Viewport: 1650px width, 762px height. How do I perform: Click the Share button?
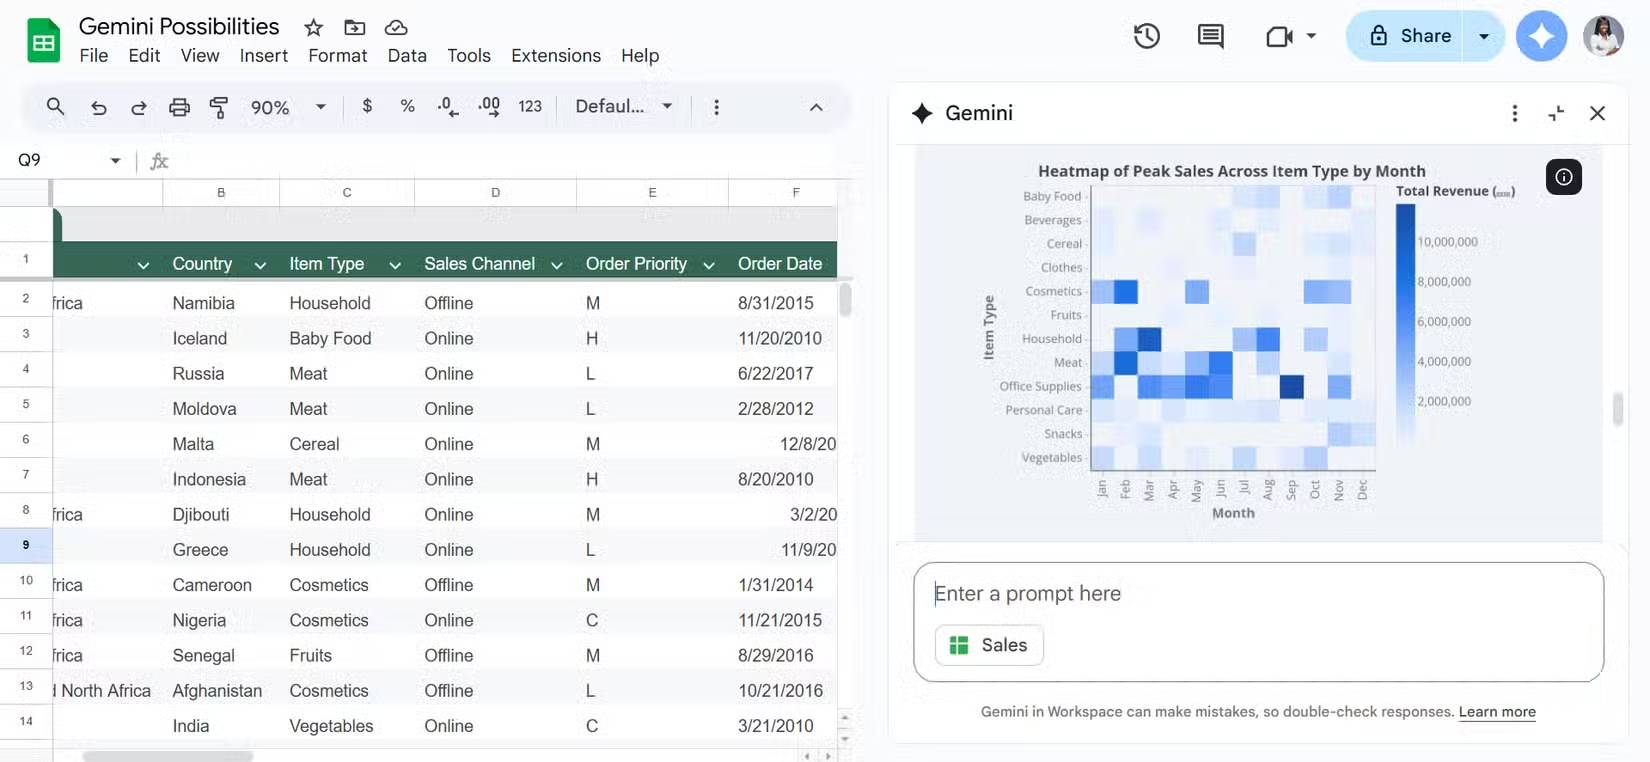point(1409,37)
